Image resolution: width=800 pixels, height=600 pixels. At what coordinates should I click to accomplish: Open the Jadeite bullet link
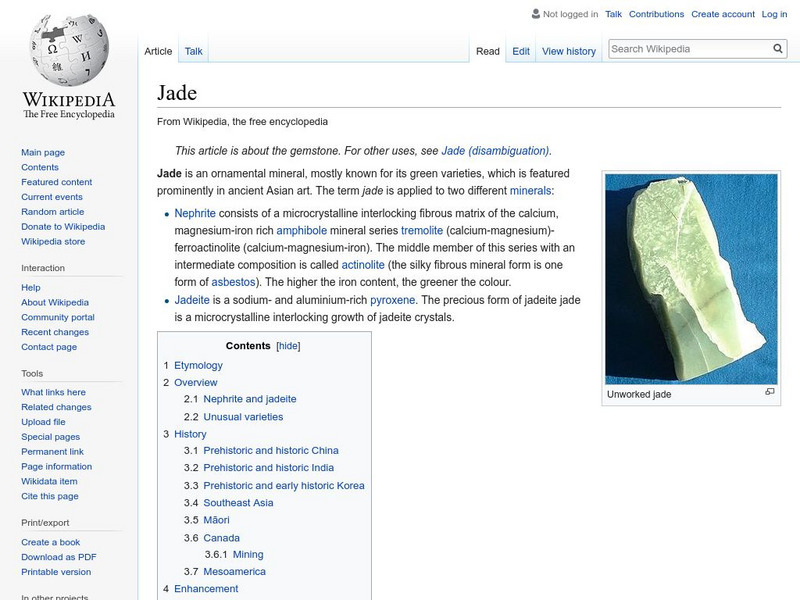coord(192,300)
